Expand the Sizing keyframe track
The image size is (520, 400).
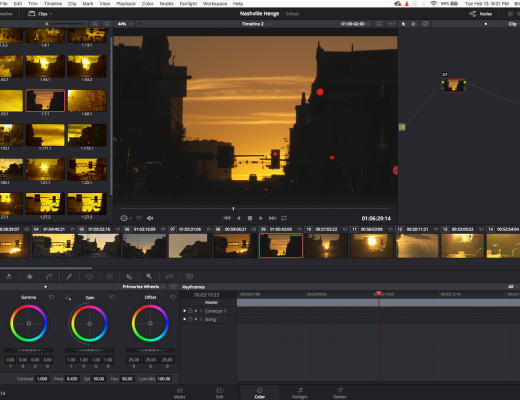[201, 320]
